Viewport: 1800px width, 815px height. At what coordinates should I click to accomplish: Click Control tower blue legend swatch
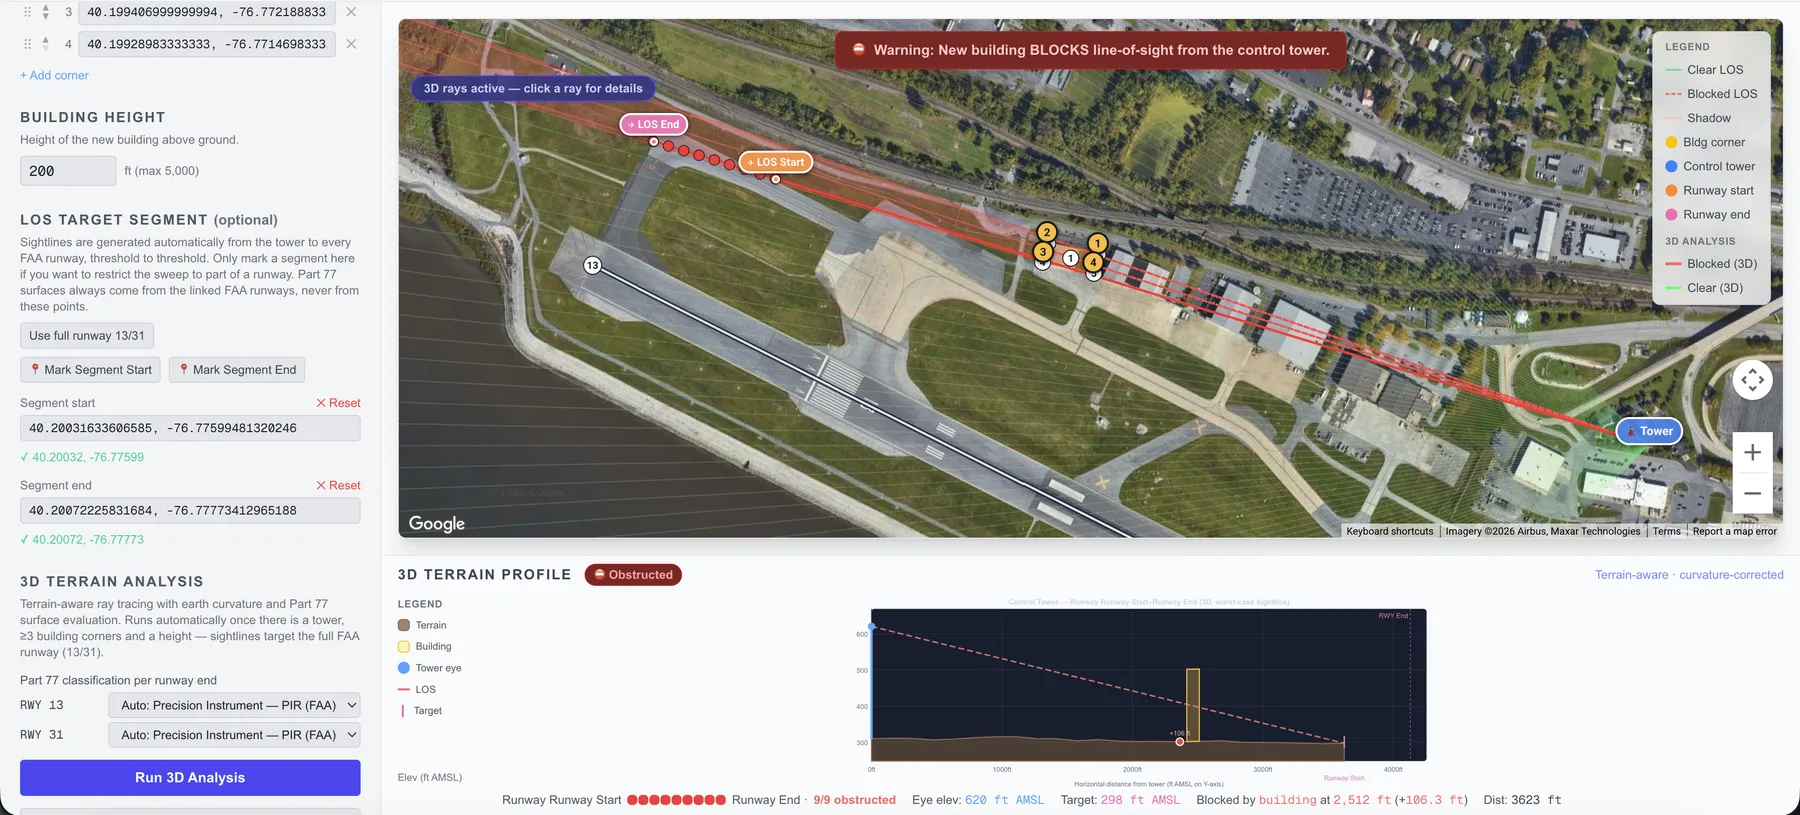coord(1671,166)
